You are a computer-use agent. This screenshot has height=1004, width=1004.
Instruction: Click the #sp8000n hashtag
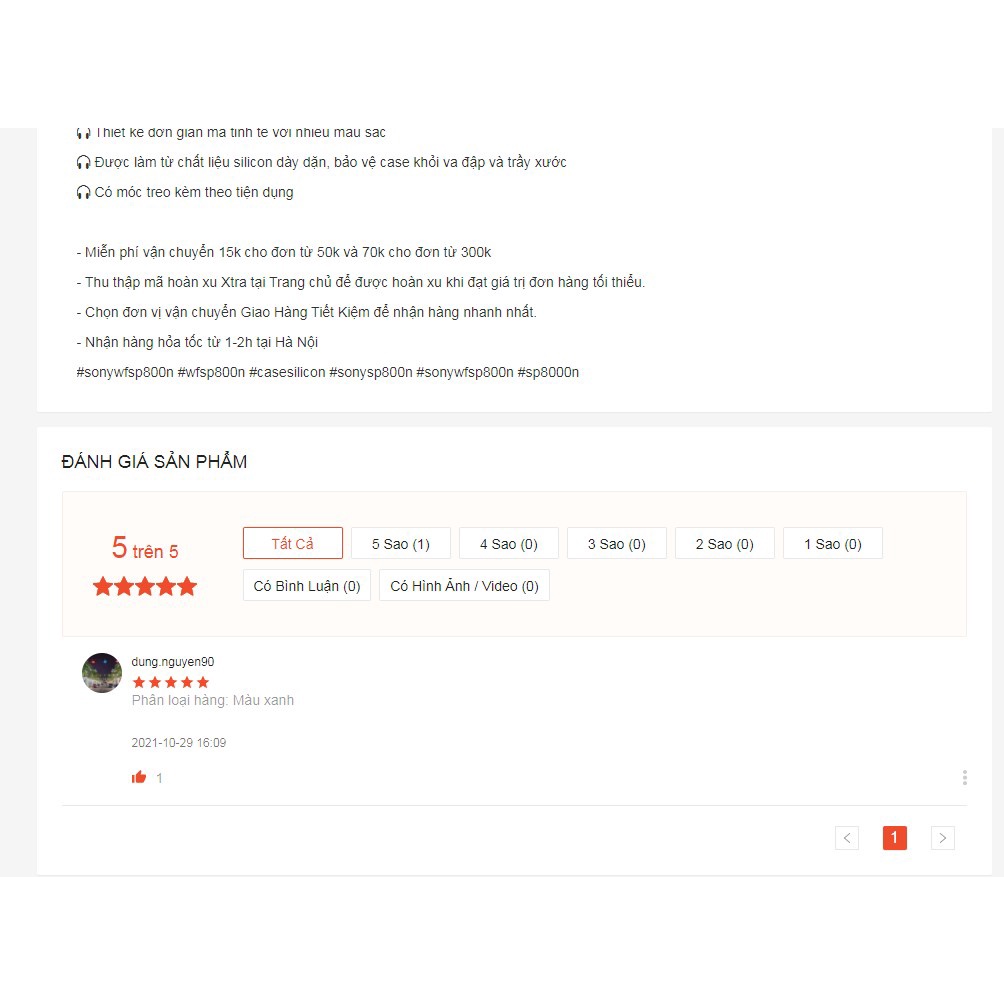pos(548,372)
